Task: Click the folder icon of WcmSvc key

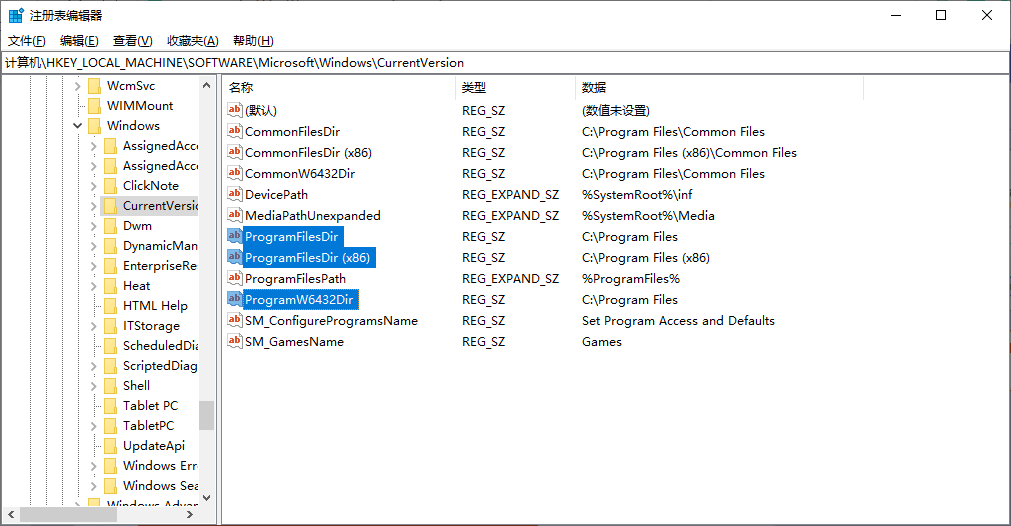Action: point(94,86)
